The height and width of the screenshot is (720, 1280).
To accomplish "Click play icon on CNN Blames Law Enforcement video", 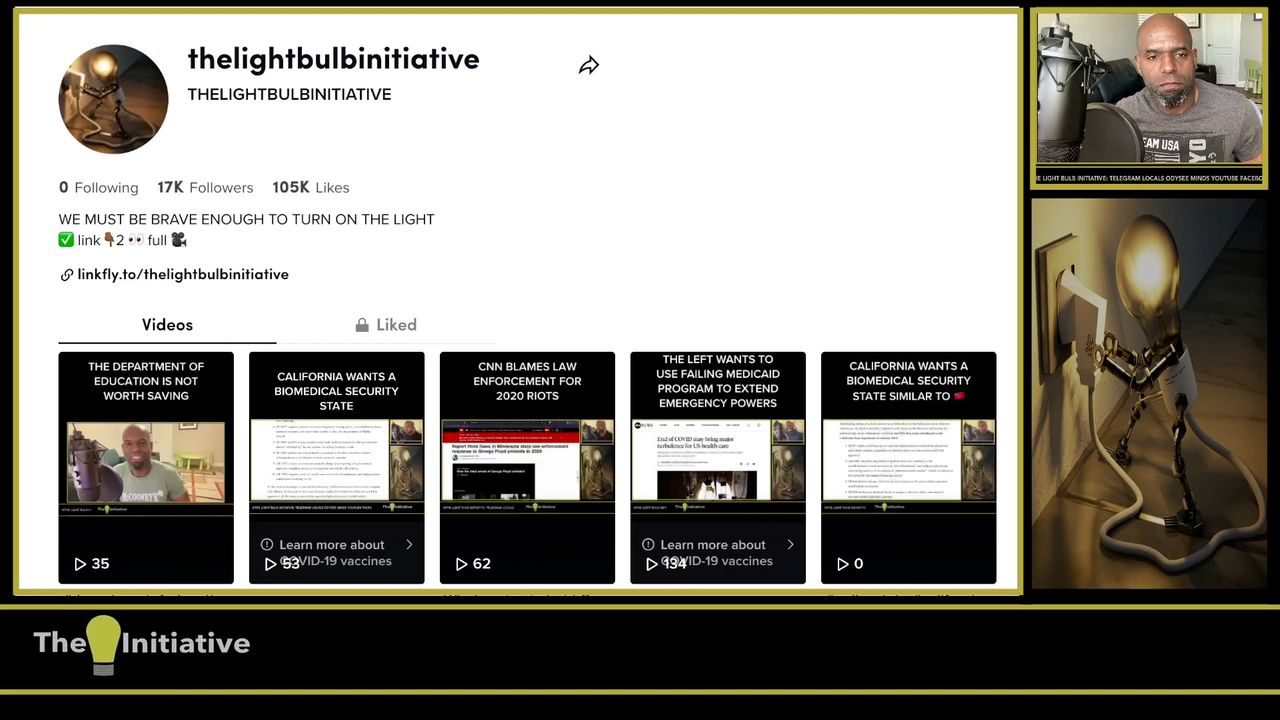I will 461,564.
